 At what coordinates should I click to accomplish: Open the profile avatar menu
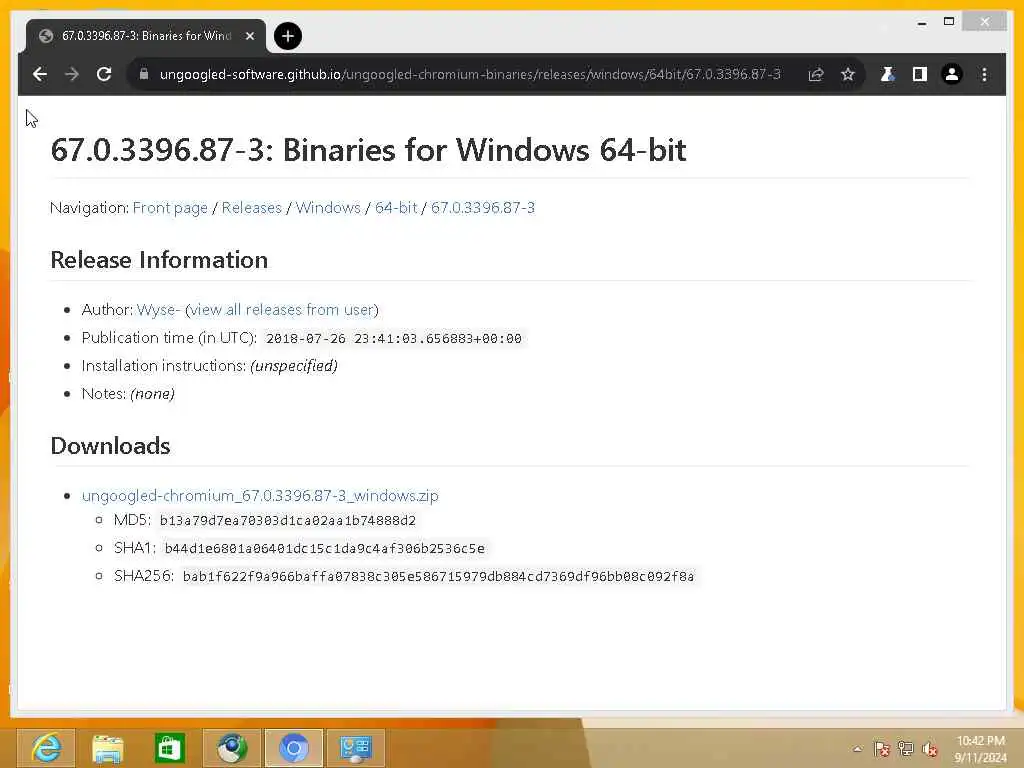(952, 74)
